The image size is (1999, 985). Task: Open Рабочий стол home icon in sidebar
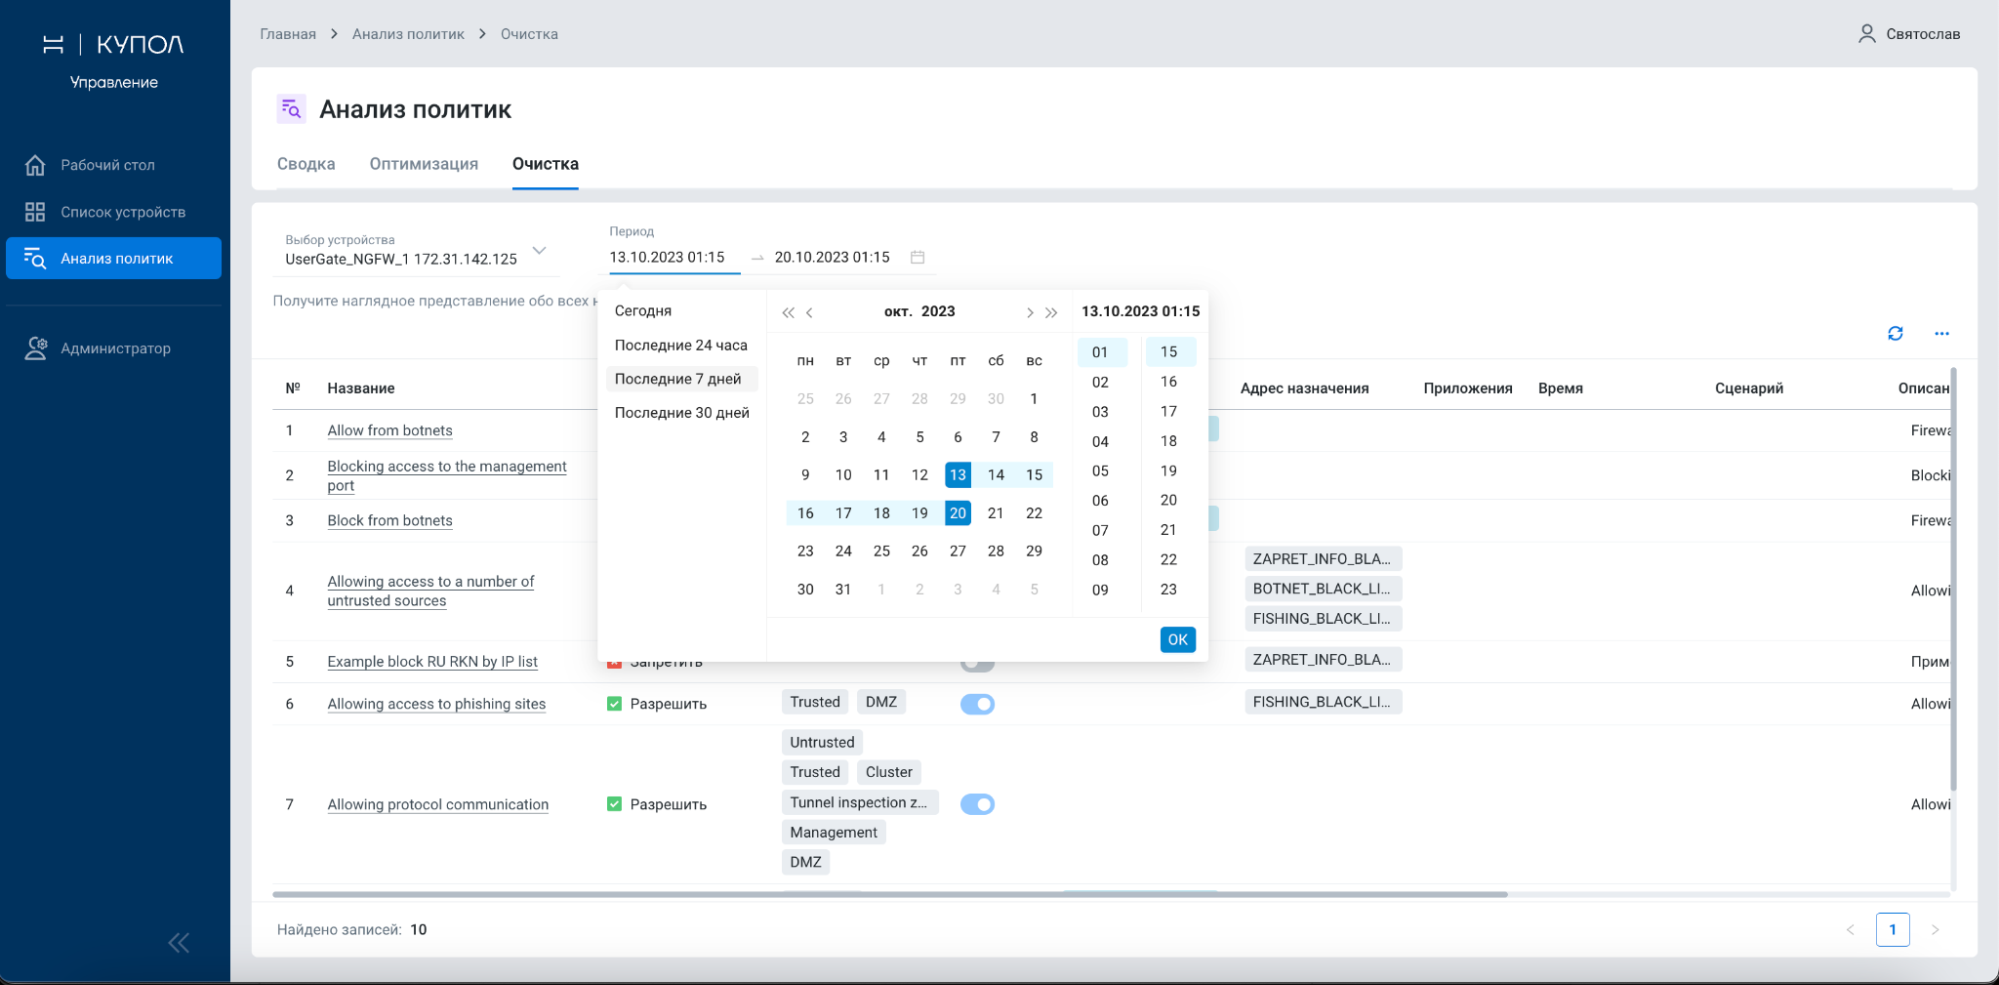pos(35,165)
